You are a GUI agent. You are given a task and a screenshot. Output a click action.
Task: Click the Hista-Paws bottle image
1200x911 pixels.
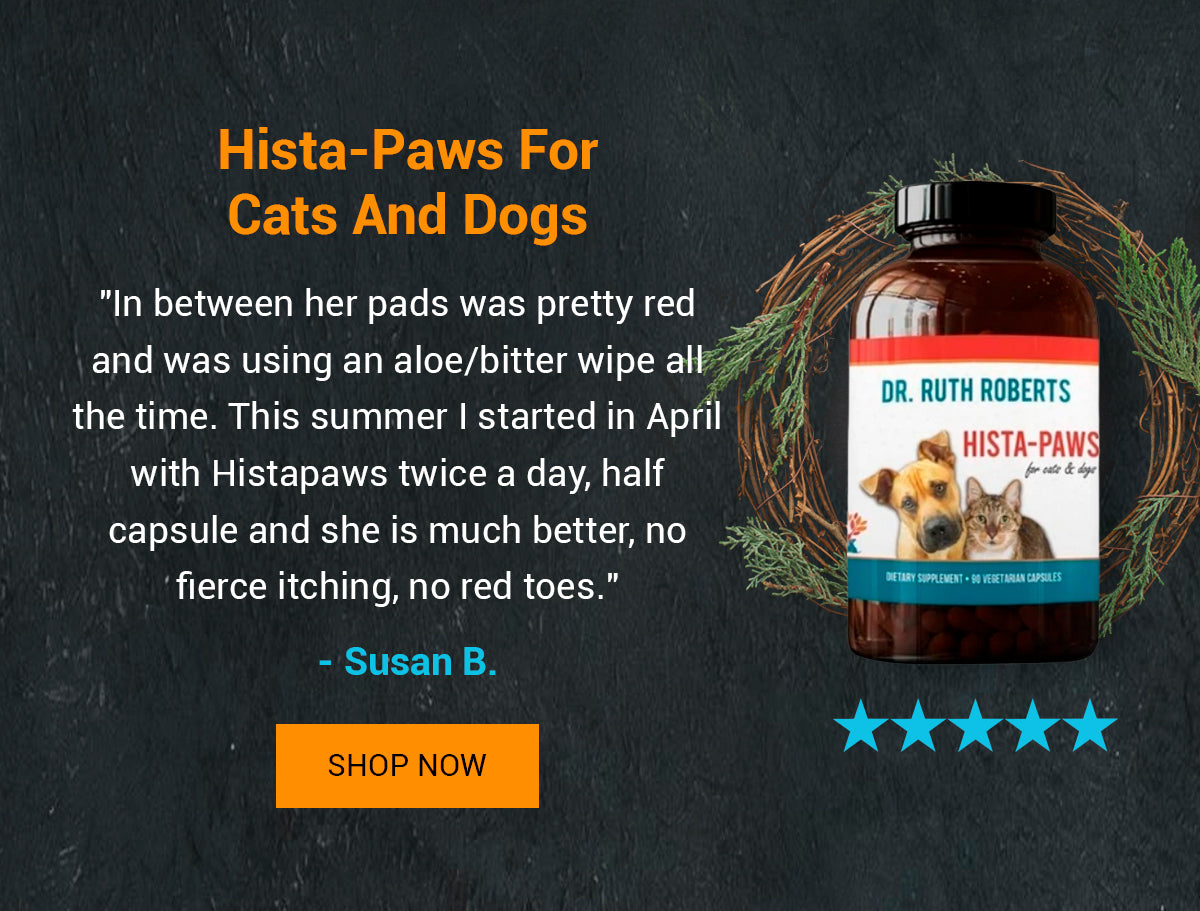click(x=973, y=421)
